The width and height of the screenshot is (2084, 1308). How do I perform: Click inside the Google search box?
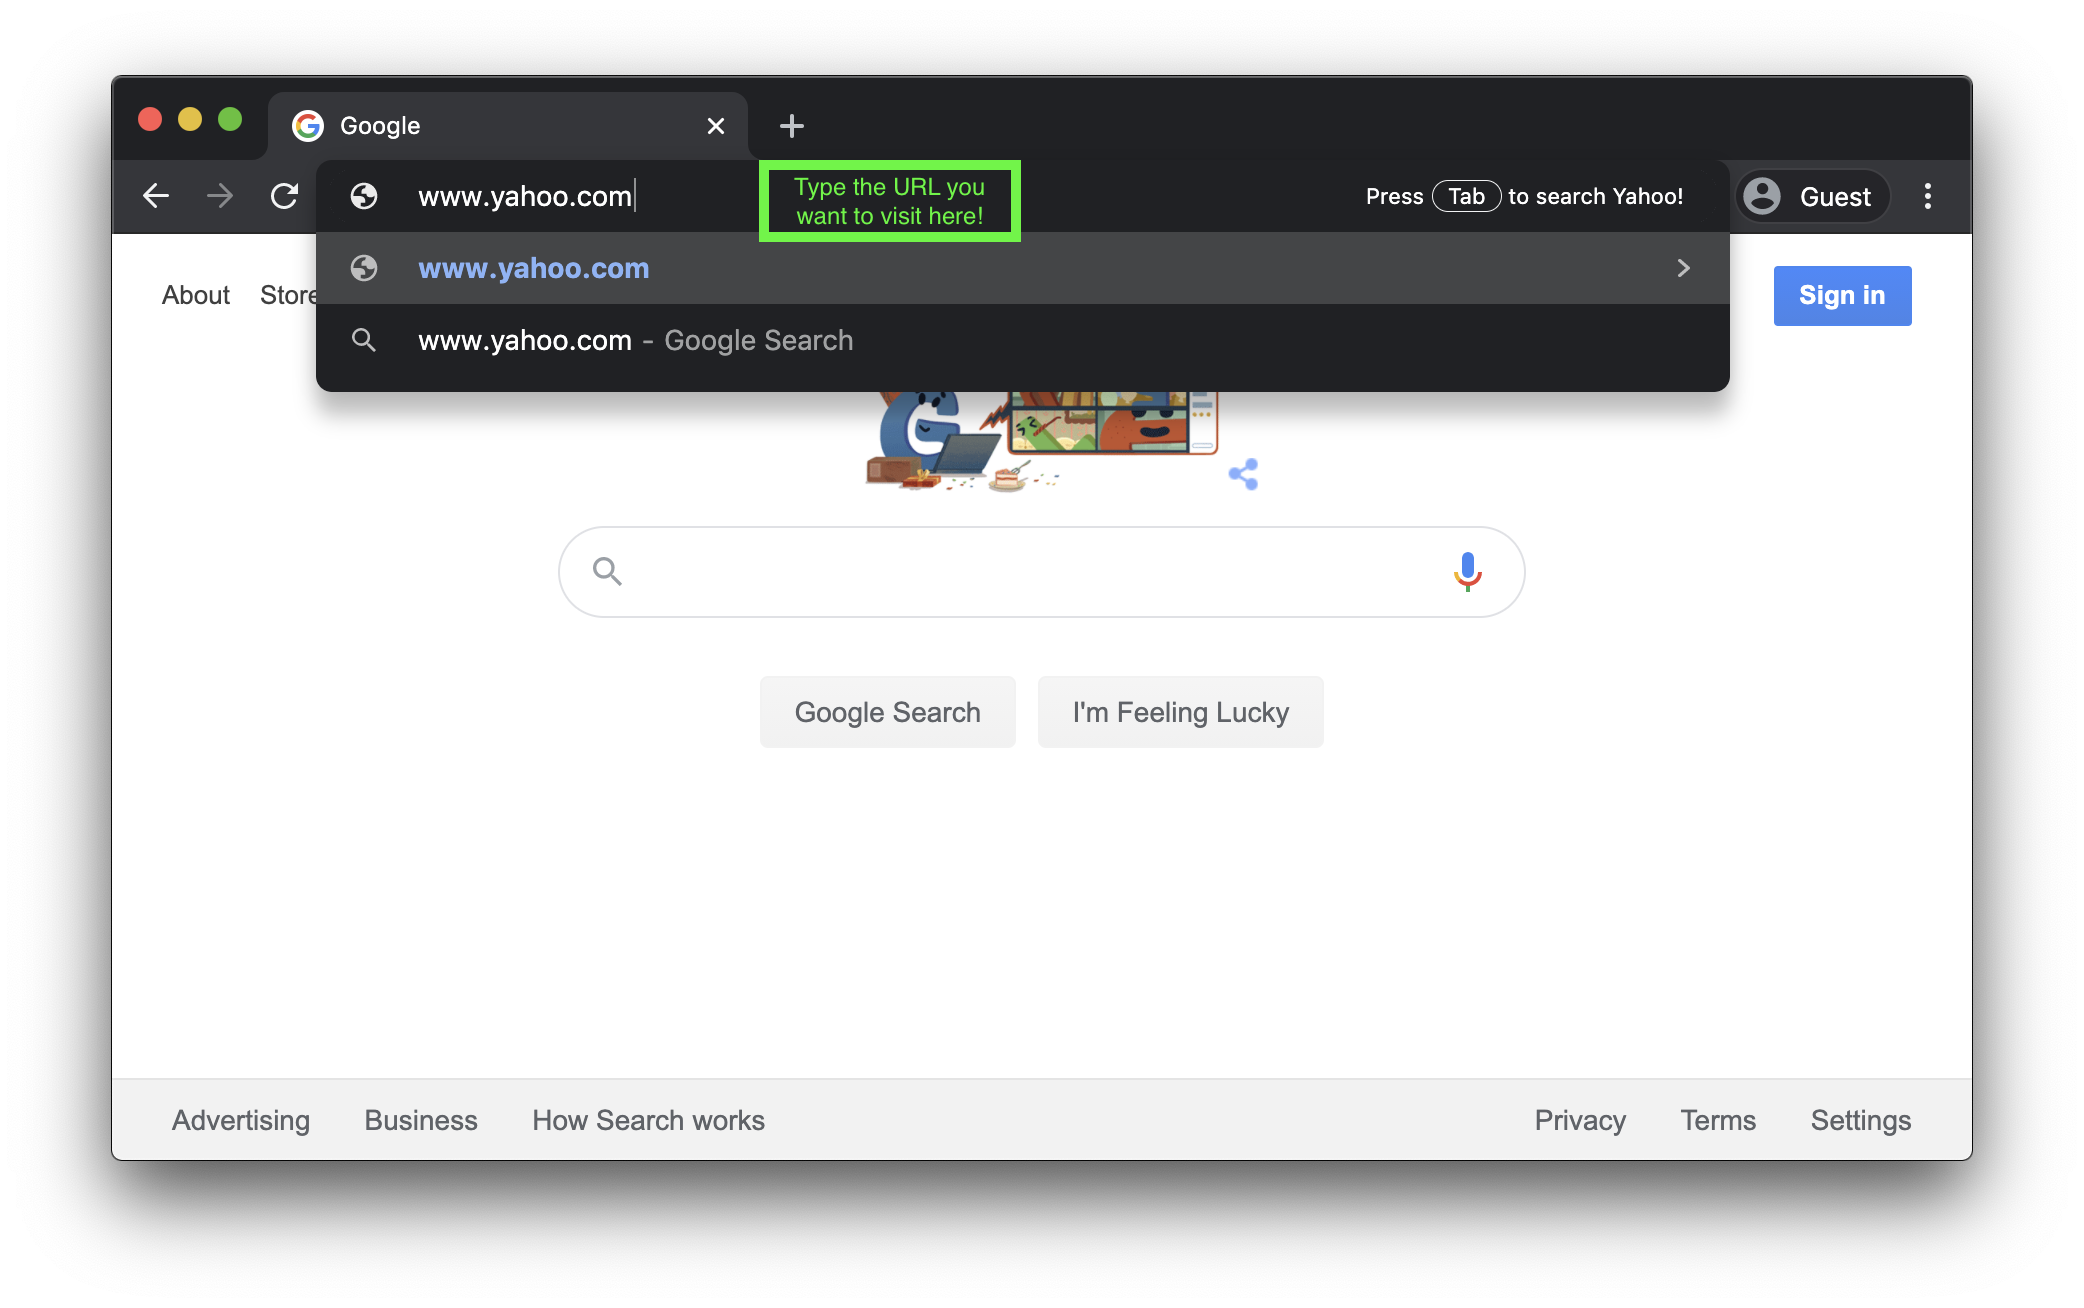(1041, 572)
